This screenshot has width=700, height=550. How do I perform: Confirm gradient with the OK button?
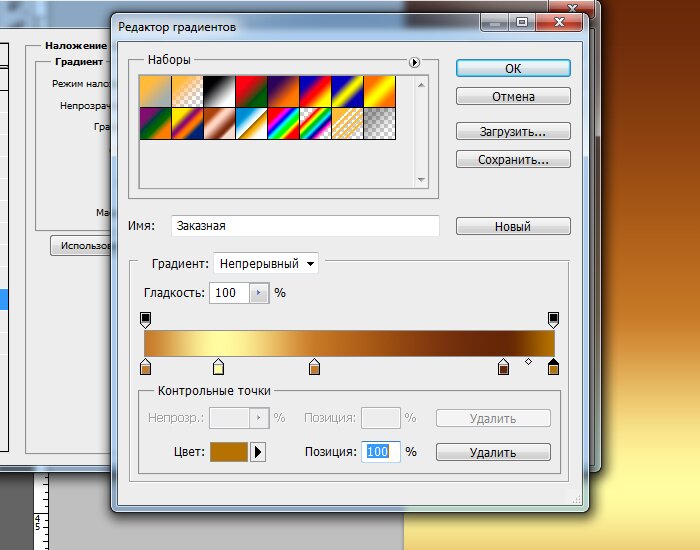tap(513, 68)
